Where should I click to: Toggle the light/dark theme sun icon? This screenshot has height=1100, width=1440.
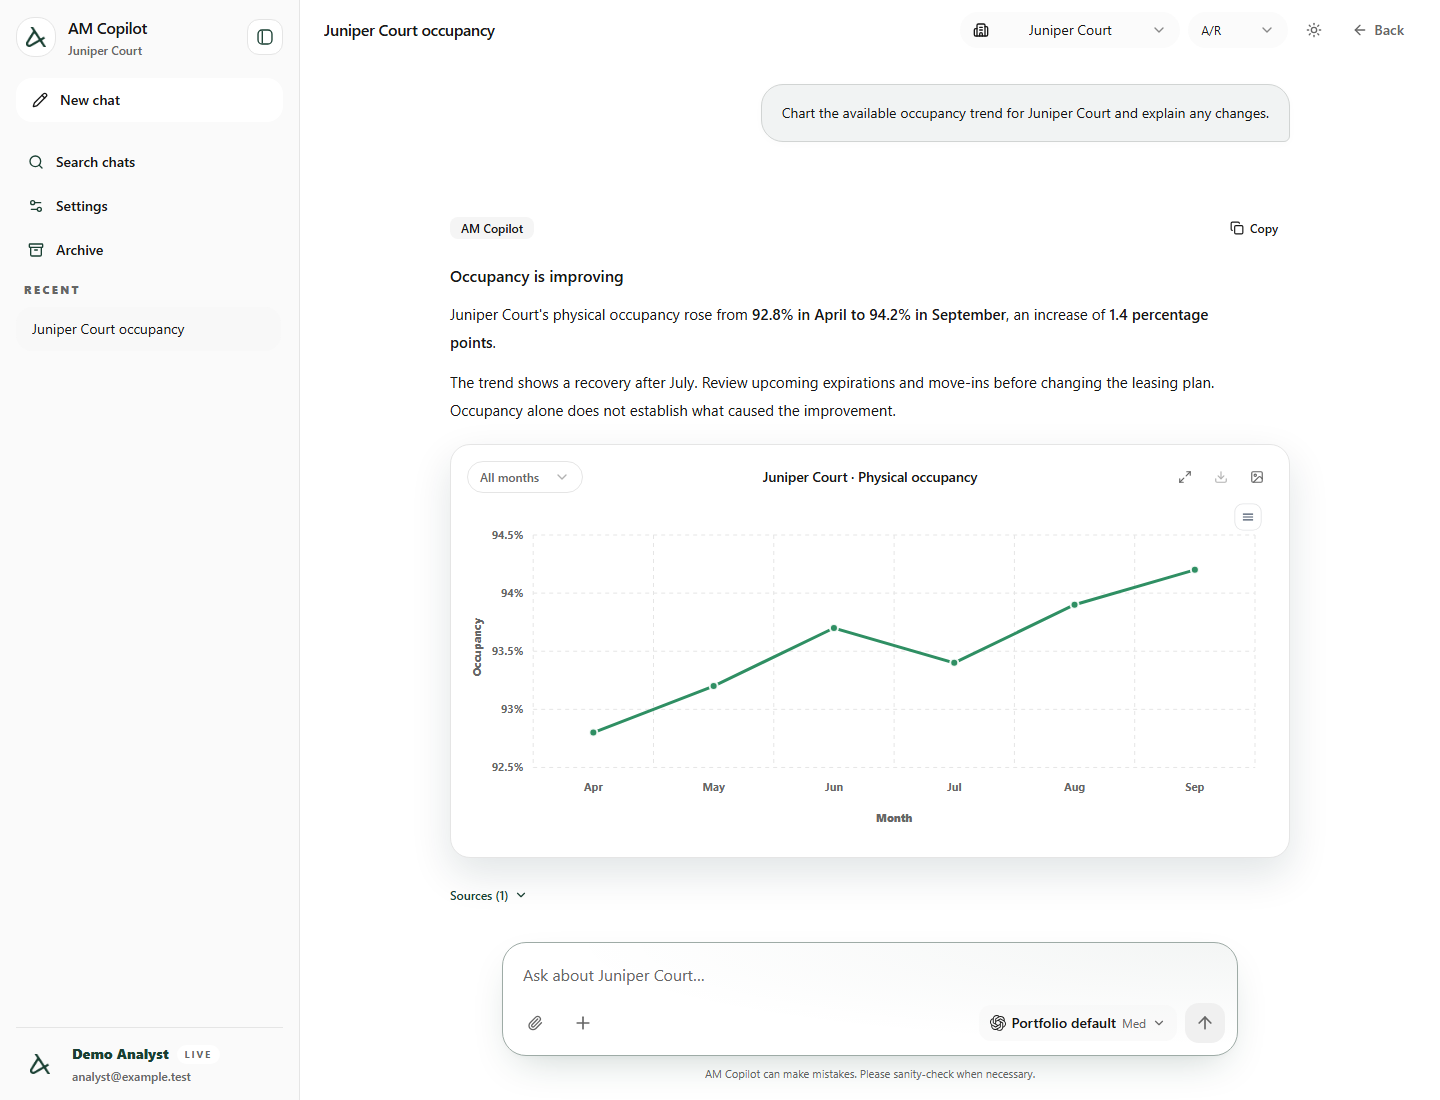coord(1314,30)
